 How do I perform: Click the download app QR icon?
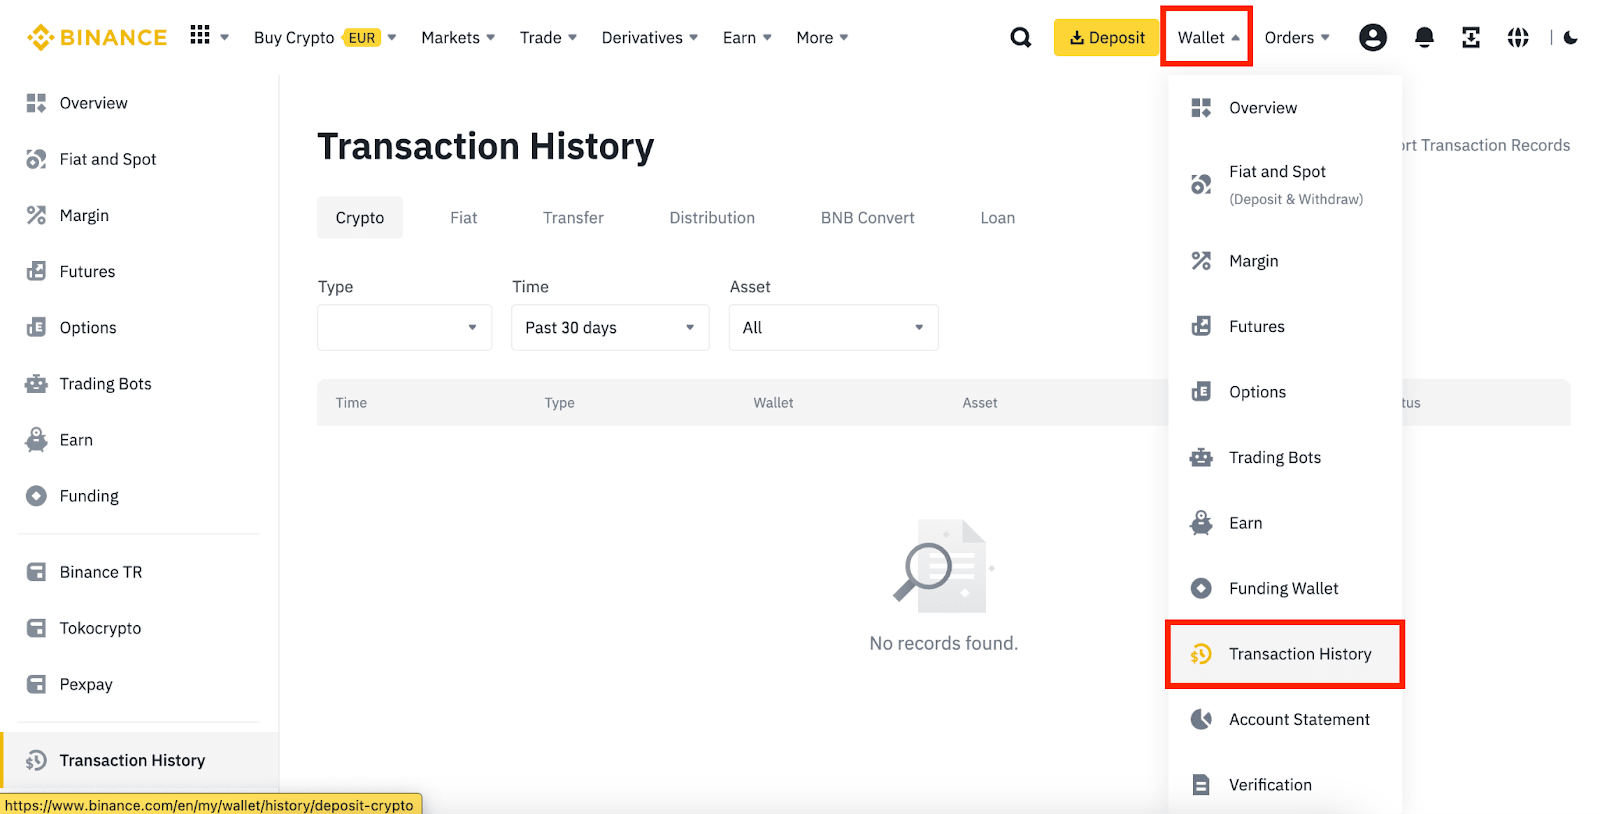[x=1470, y=38]
